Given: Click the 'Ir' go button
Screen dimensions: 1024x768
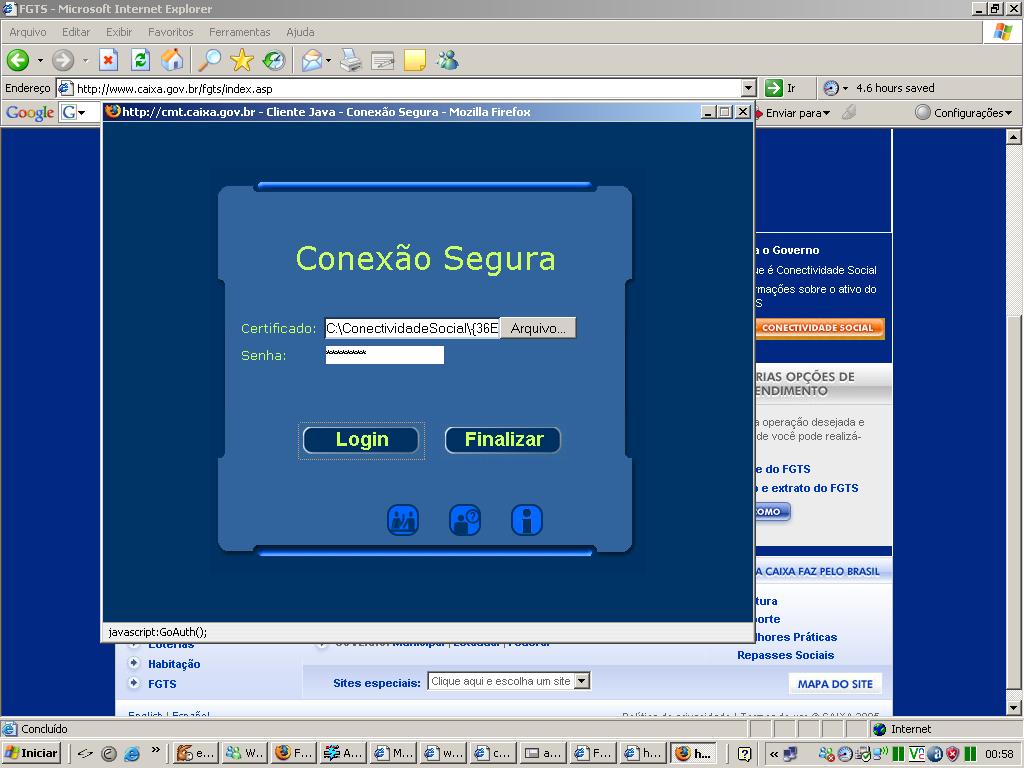Looking at the screenshot, I should 781,88.
